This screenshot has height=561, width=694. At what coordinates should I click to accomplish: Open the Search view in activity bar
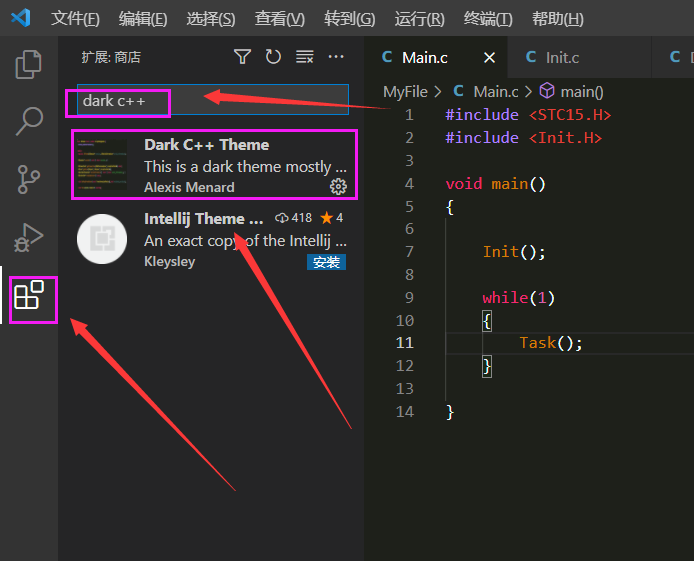coord(28,121)
